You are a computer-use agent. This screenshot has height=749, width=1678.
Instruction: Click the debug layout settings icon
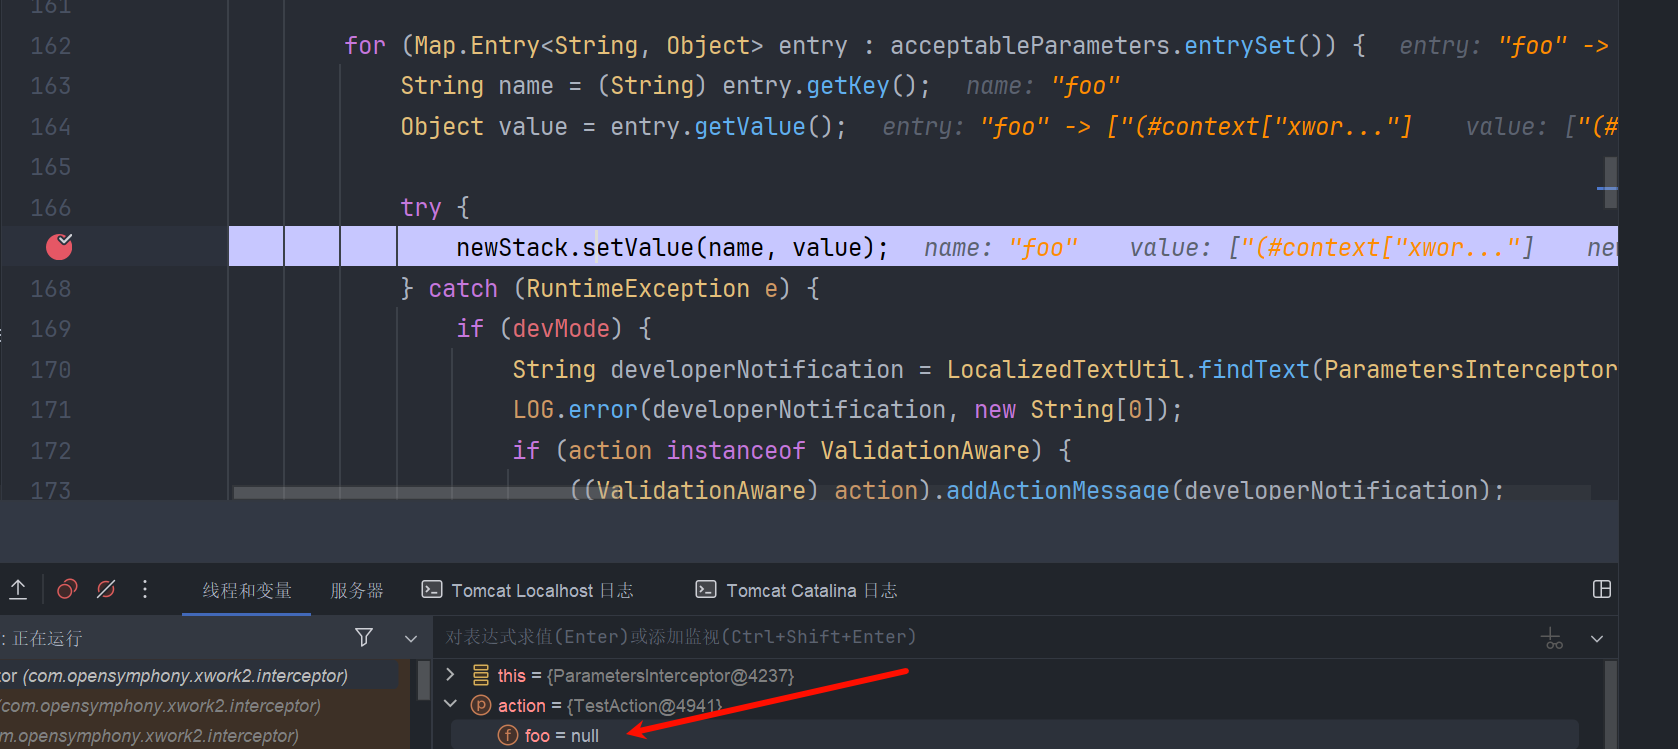(x=1602, y=590)
